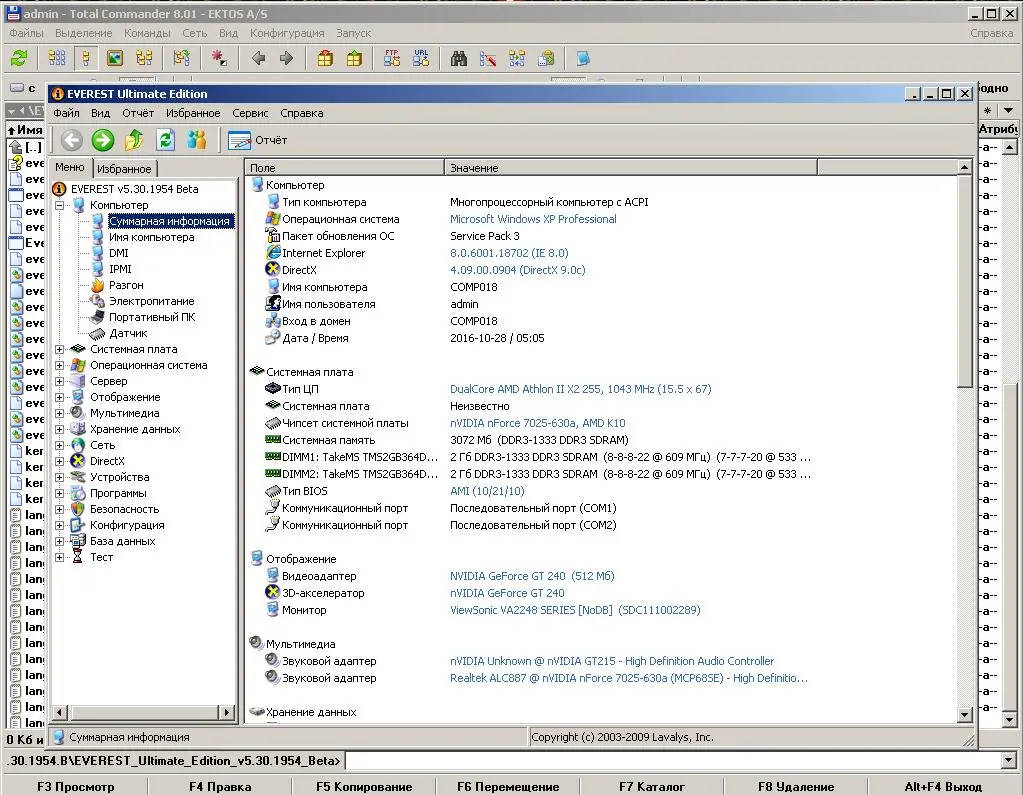Click the Сеть network globe icon
The width and height of the screenshot is (1023, 795).
78,445
